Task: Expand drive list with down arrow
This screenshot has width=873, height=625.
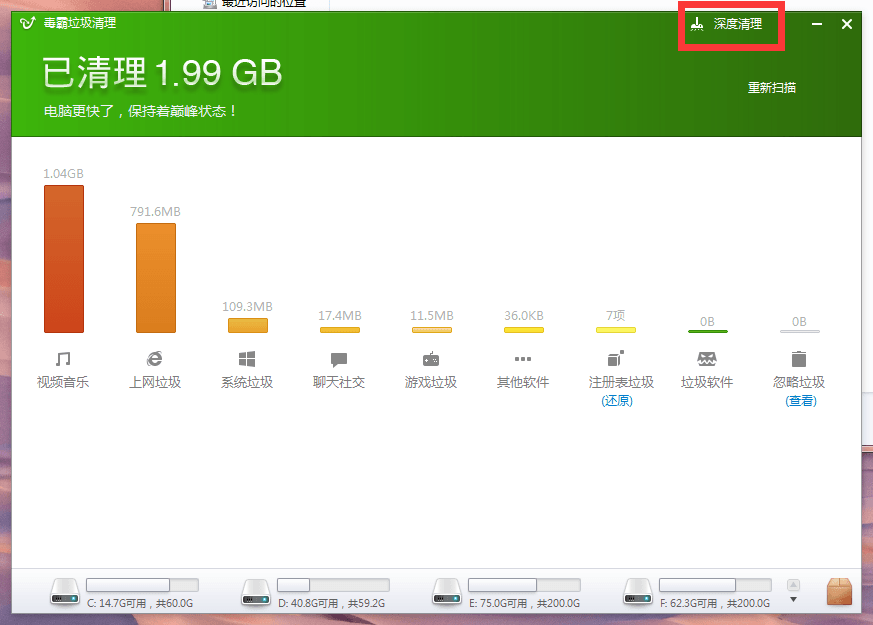Action: [x=794, y=600]
